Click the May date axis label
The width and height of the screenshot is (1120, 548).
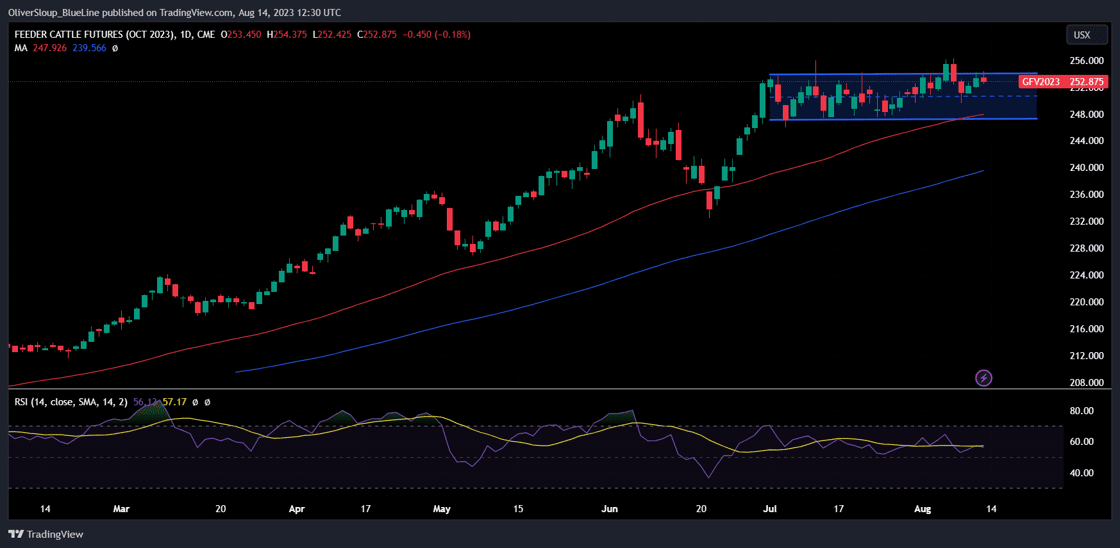pyautogui.click(x=442, y=509)
